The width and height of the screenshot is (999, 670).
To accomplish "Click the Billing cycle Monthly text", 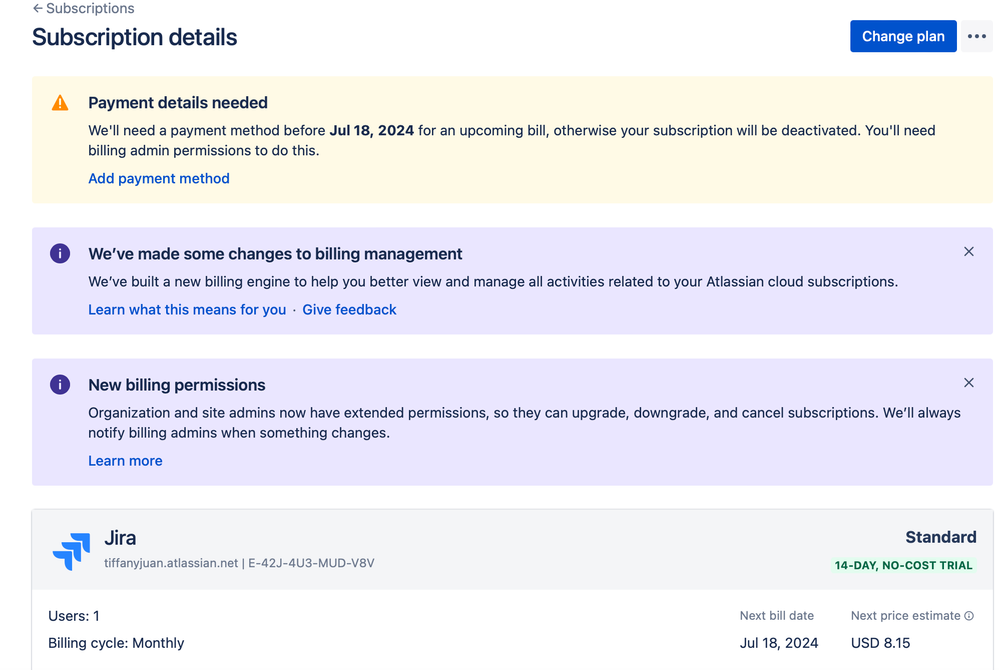I will coord(116,643).
